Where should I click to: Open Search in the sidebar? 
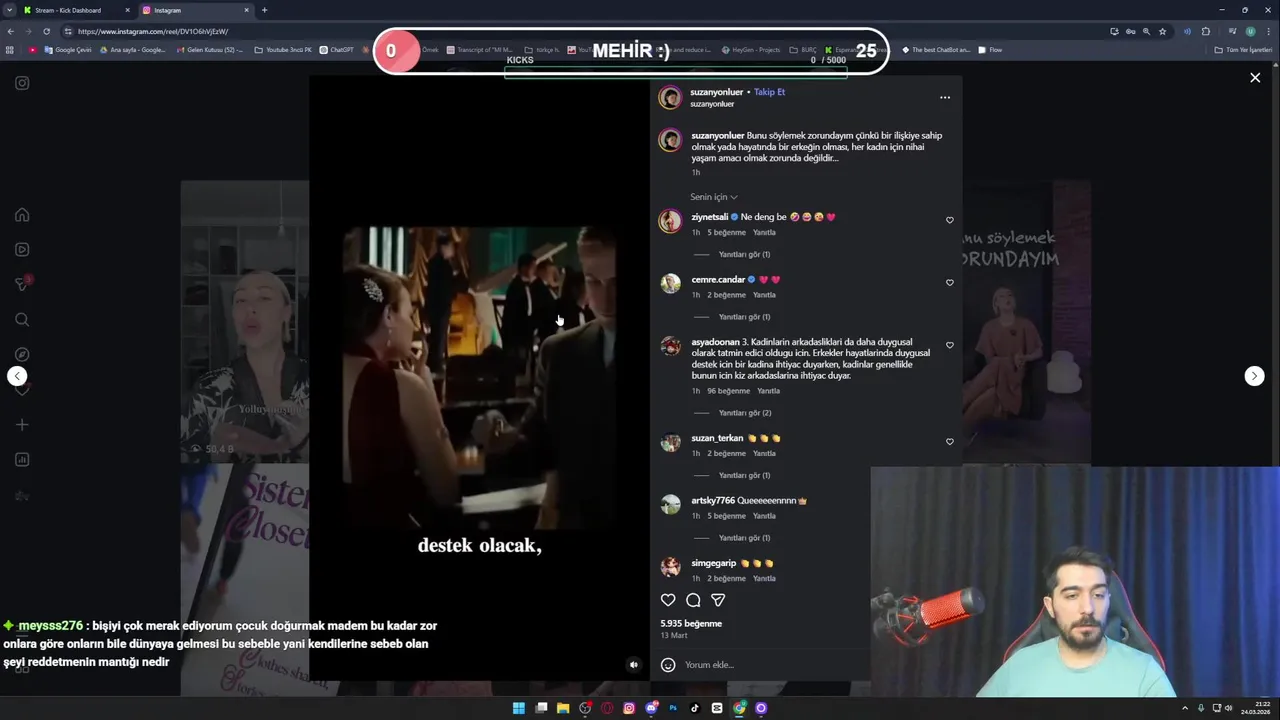click(22, 319)
